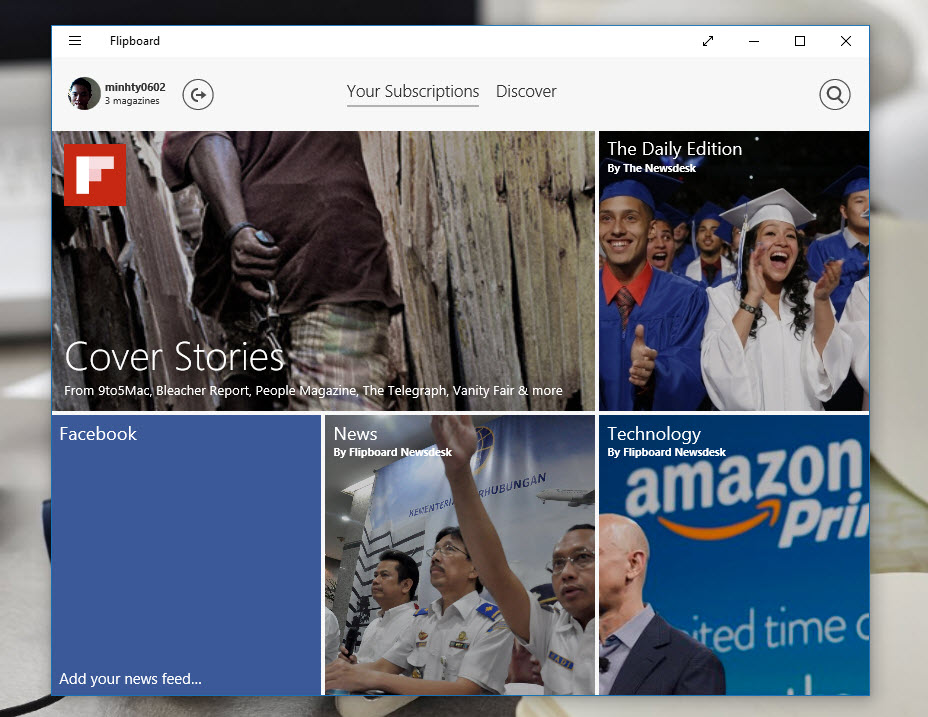Minimize the Flipboard window

(x=754, y=41)
